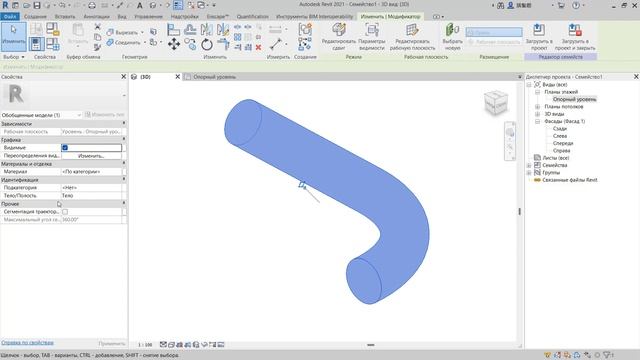Open the Аннотации ribbon tab

click(96, 17)
